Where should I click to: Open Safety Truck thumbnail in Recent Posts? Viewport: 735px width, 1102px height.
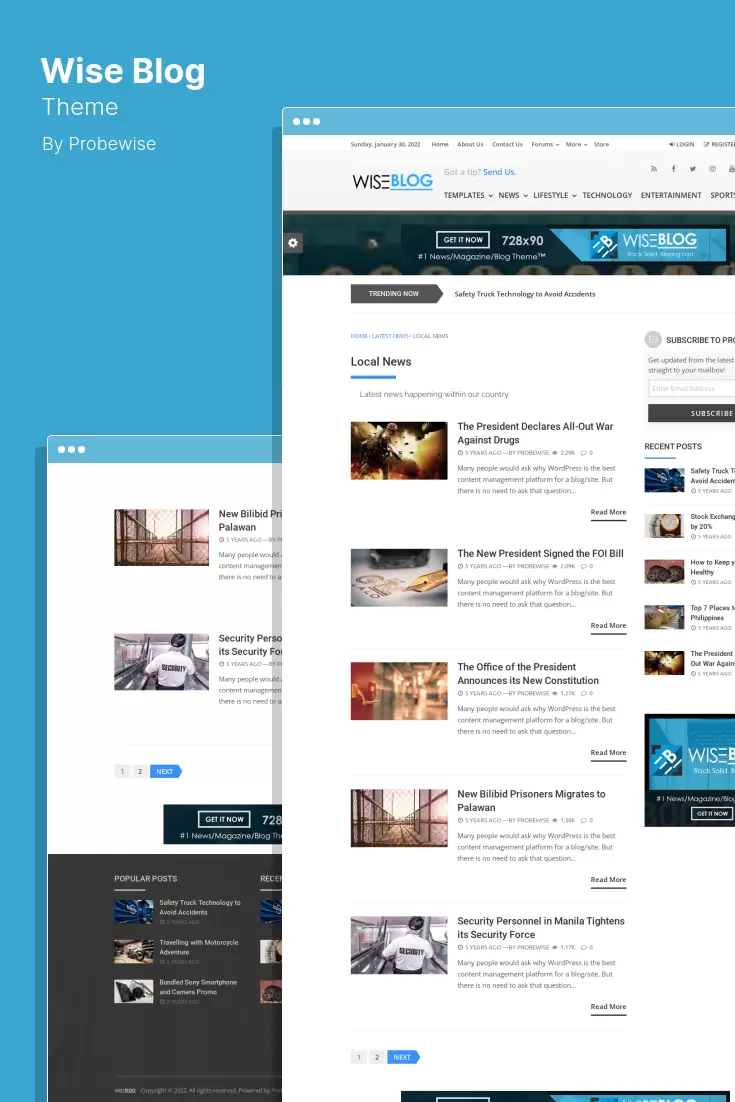[x=664, y=480]
